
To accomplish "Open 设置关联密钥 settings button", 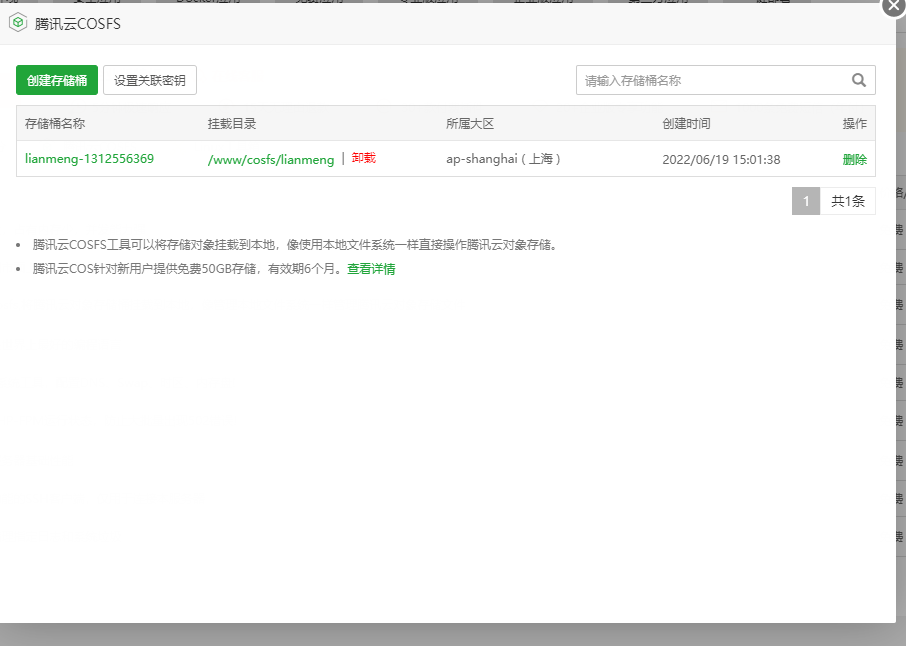I will tap(150, 80).
